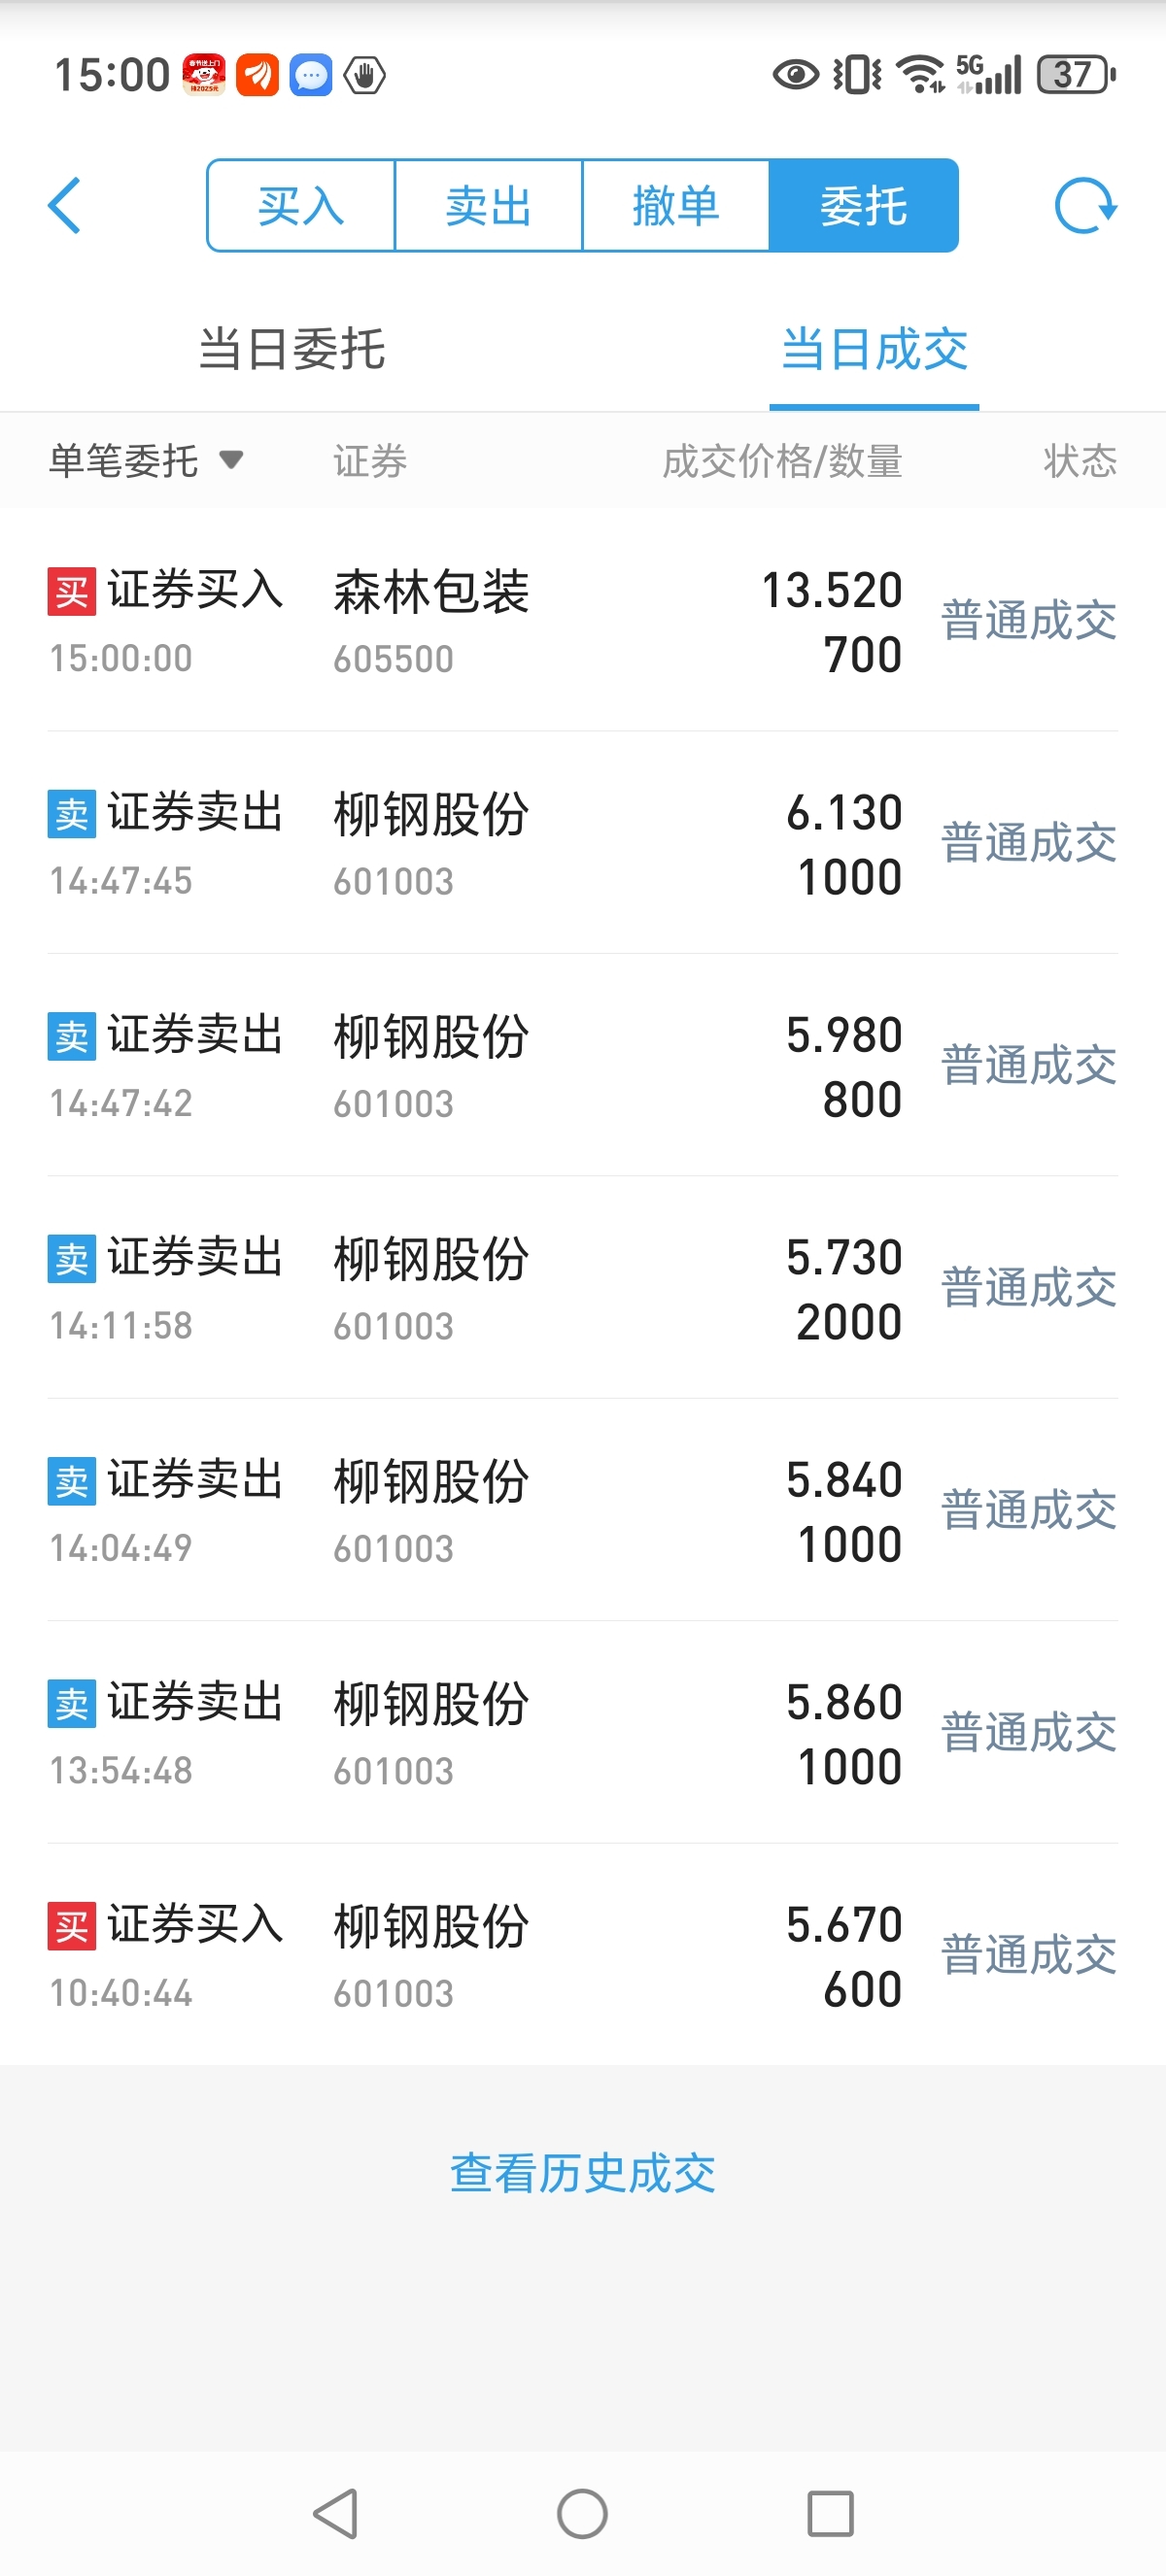1166x2576 pixels.
Task: Open the 查看历史成交 link
Action: (x=583, y=2174)
